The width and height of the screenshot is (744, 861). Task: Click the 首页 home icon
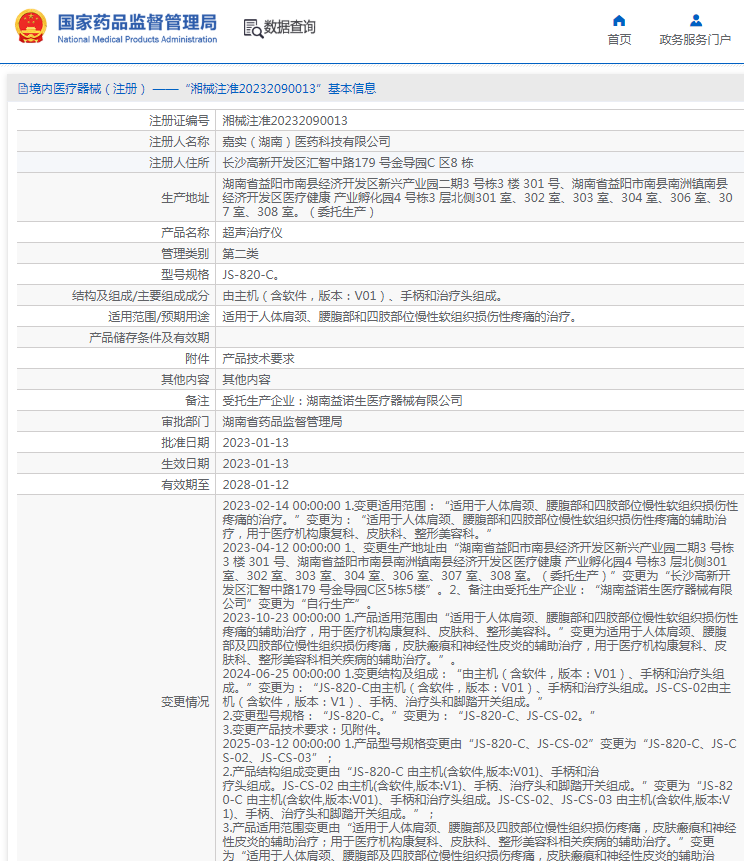click(x=619, y=21)
